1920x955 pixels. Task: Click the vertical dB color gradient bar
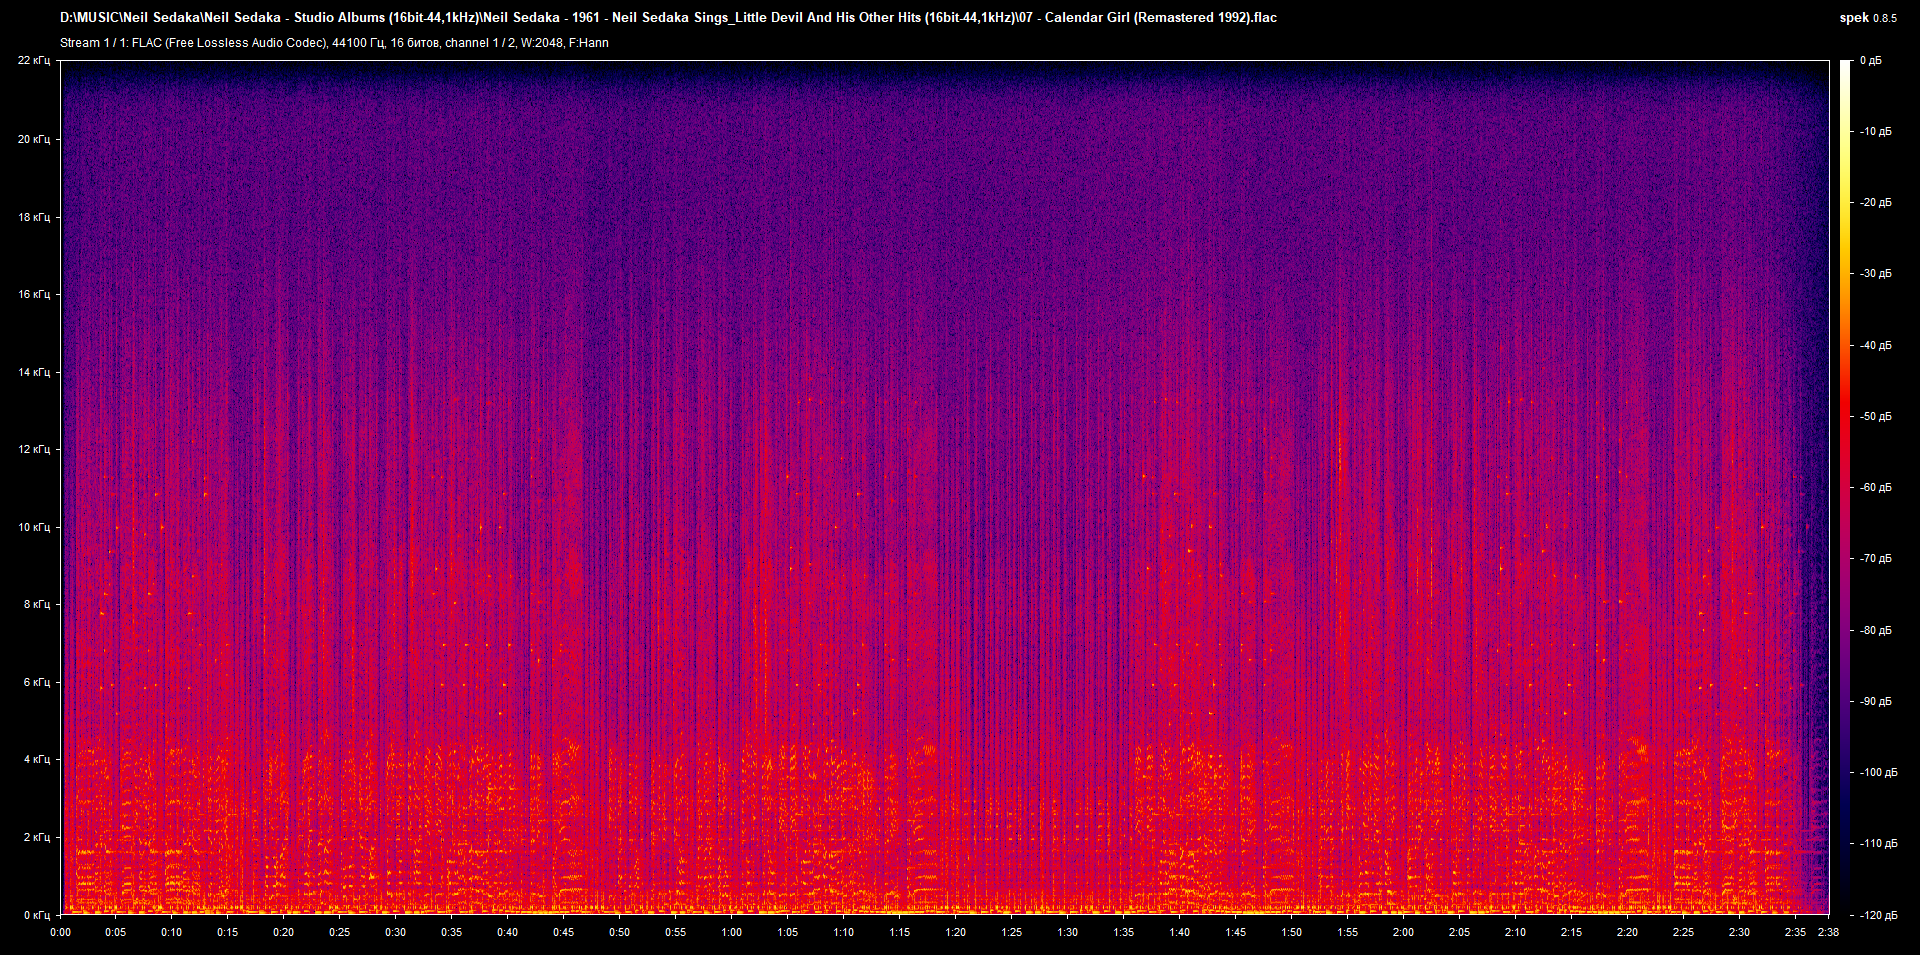pos(1845,487)
